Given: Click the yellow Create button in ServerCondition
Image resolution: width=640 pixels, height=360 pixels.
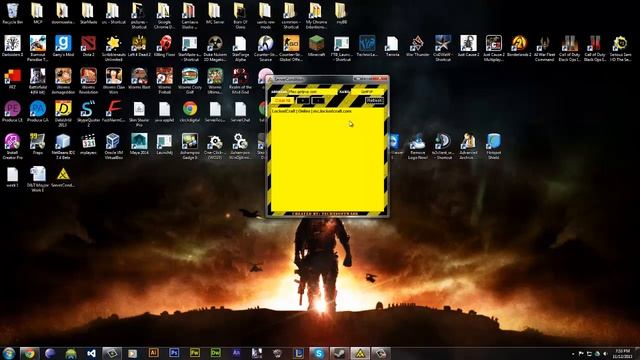Looking at the screenshot, I should click(282, 100).
